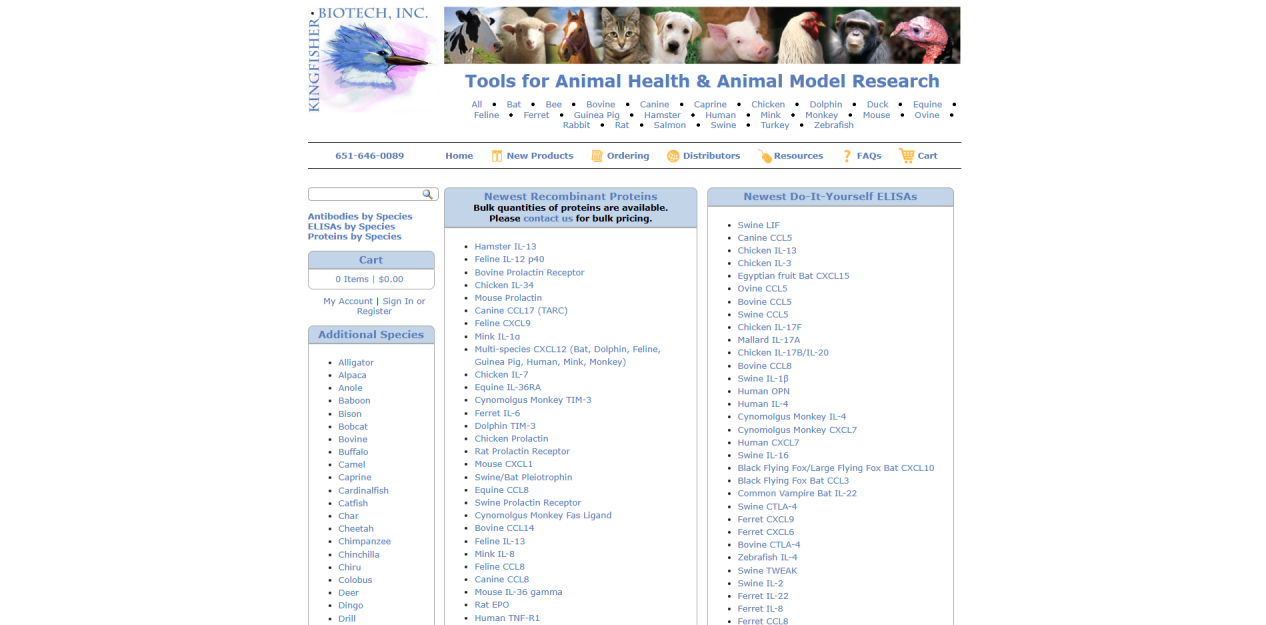Click the Resources tag icon

click(x=765, y=156)
